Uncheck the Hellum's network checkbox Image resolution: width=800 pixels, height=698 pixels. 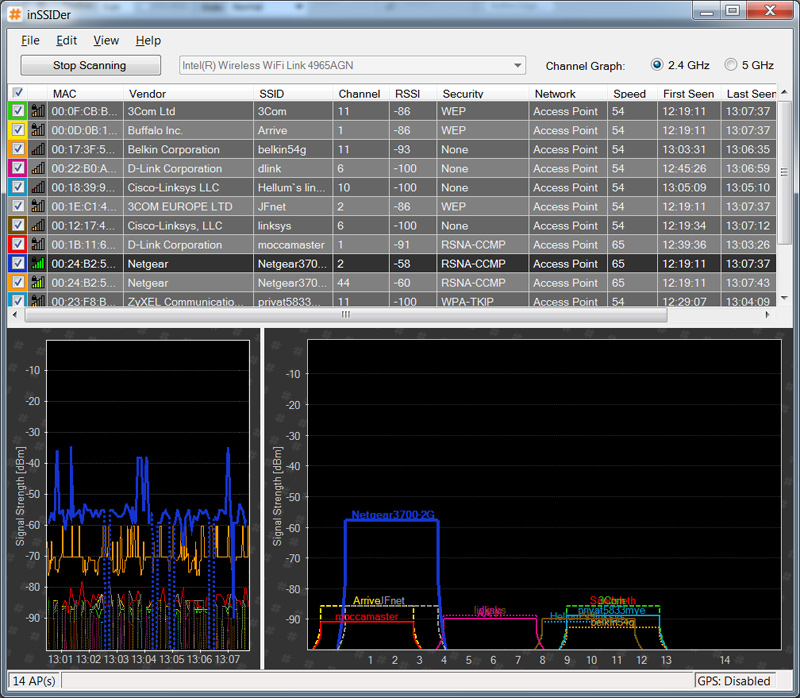(x=17, y=188)
